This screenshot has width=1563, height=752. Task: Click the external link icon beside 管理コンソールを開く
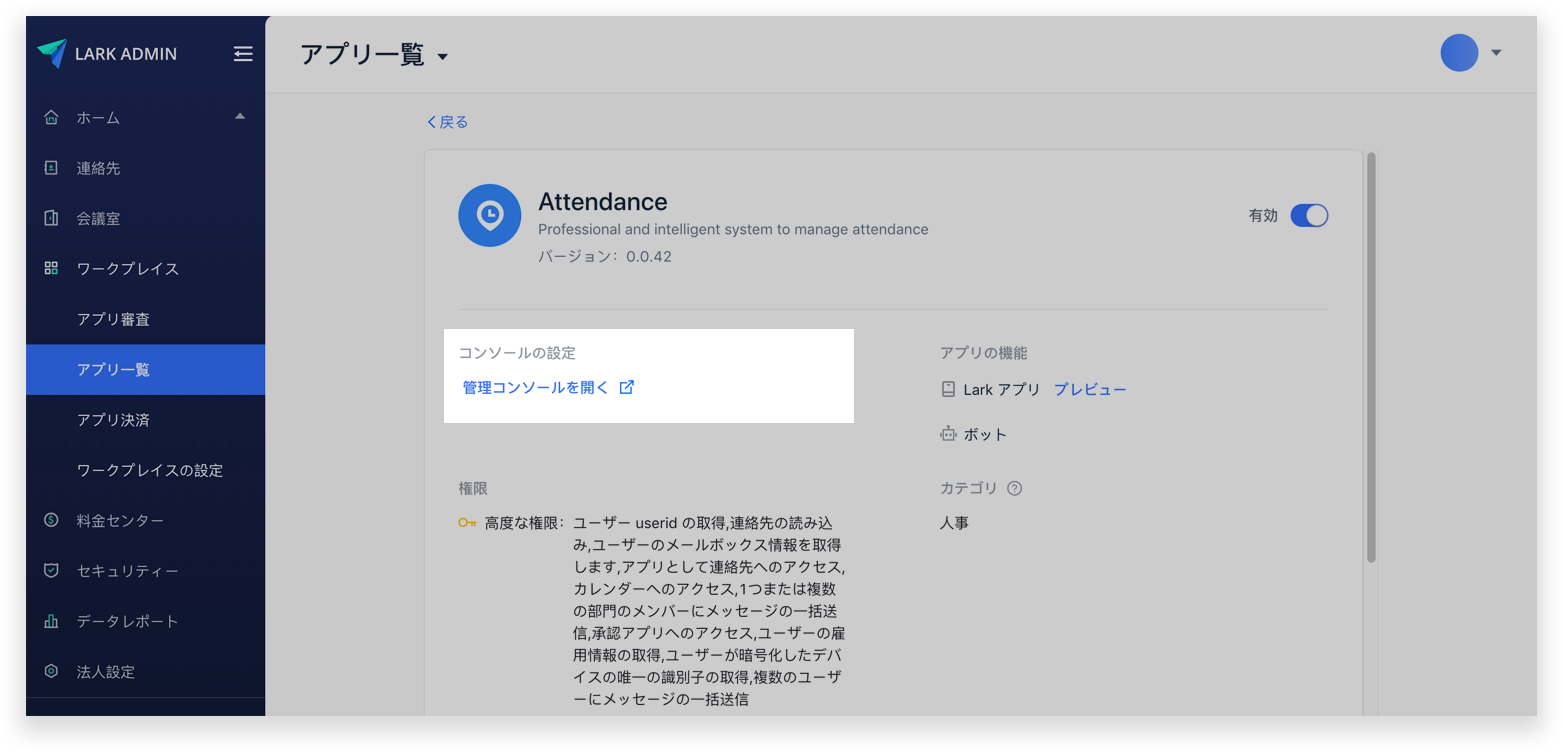click(627, 388)
